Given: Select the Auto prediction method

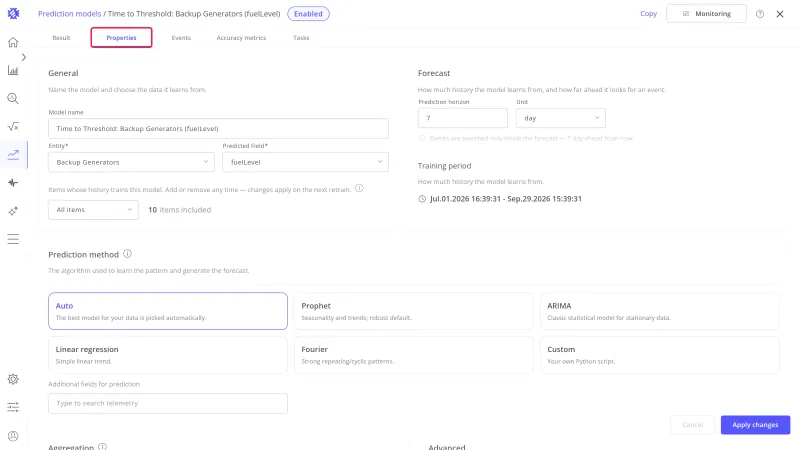Looking at the screenshot, I should [168, 311].
